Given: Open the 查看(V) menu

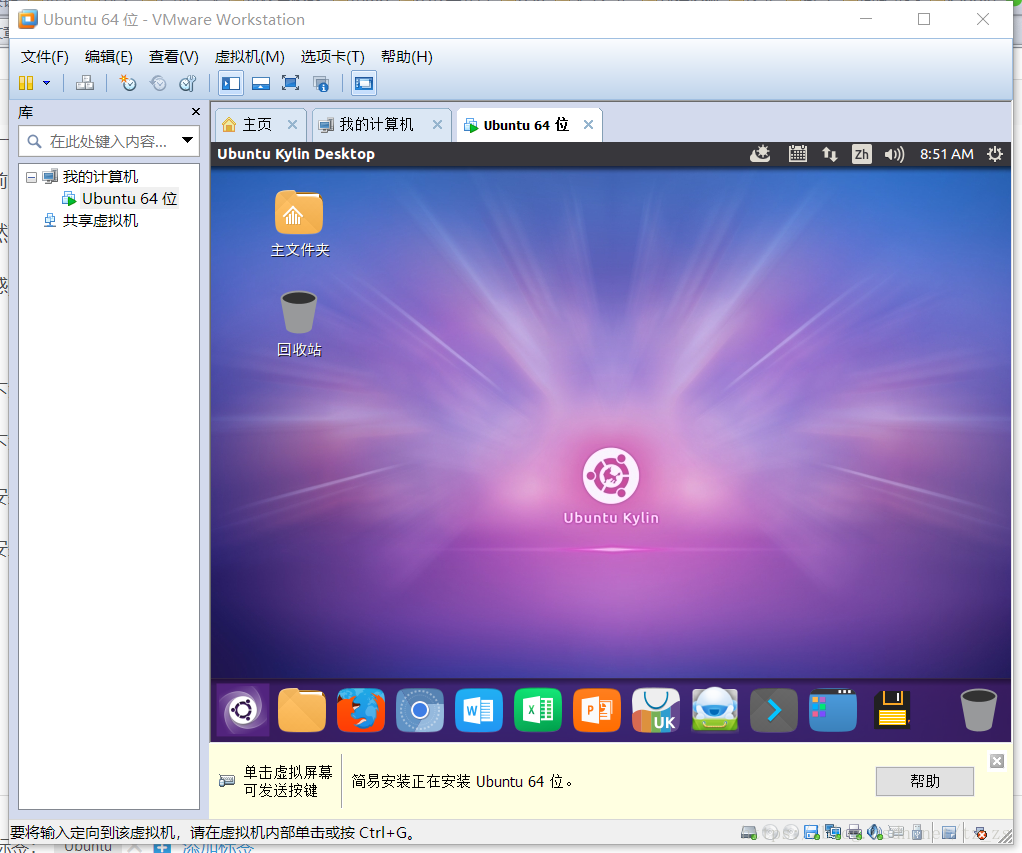Looking at the screenshot, I should 173,57.
